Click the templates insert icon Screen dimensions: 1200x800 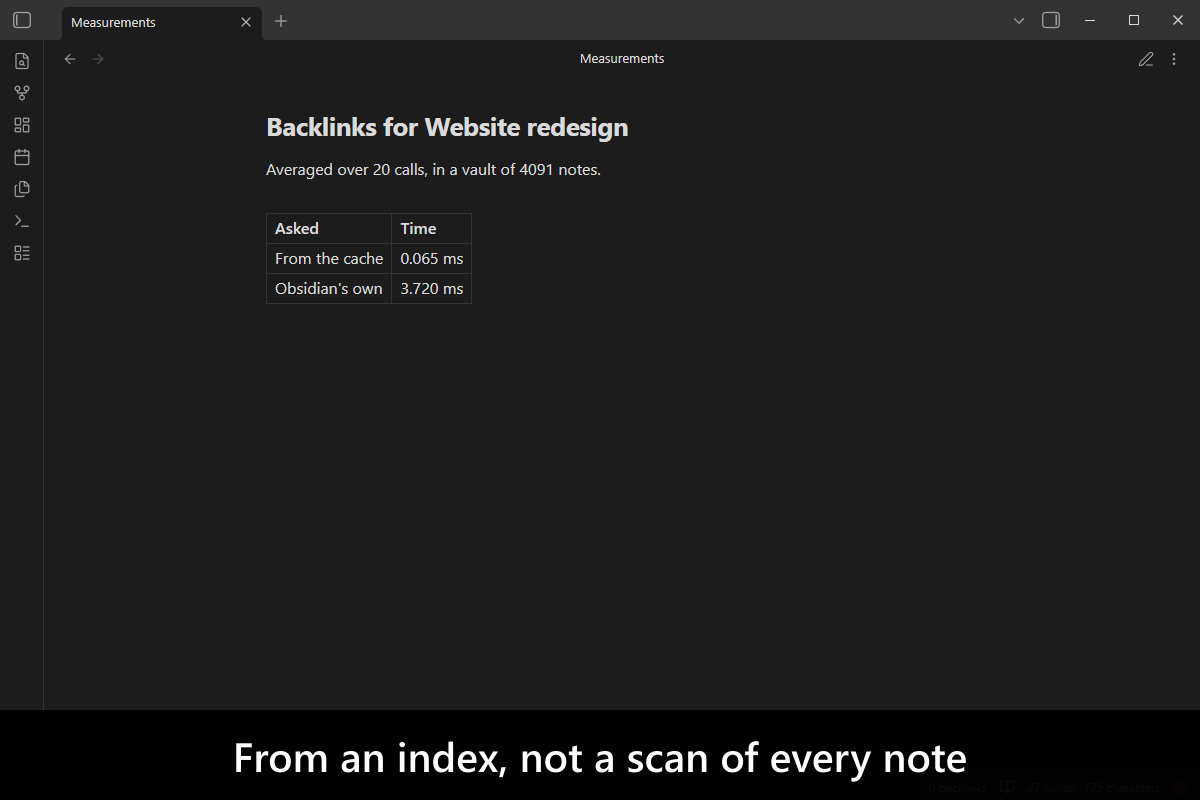pyautogui.click(x=22, y=189)
